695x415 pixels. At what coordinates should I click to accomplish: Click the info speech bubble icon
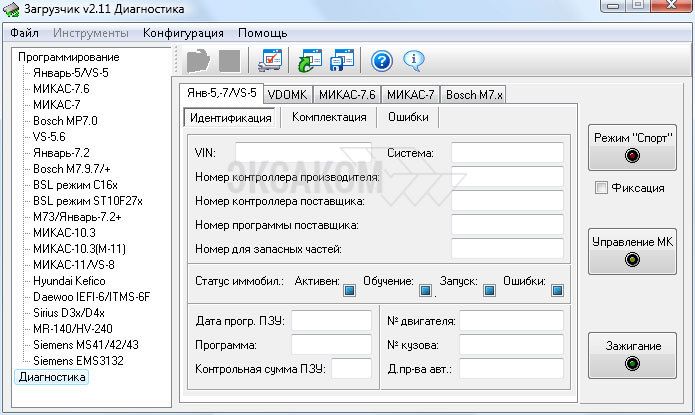click(x=414, y=60)
